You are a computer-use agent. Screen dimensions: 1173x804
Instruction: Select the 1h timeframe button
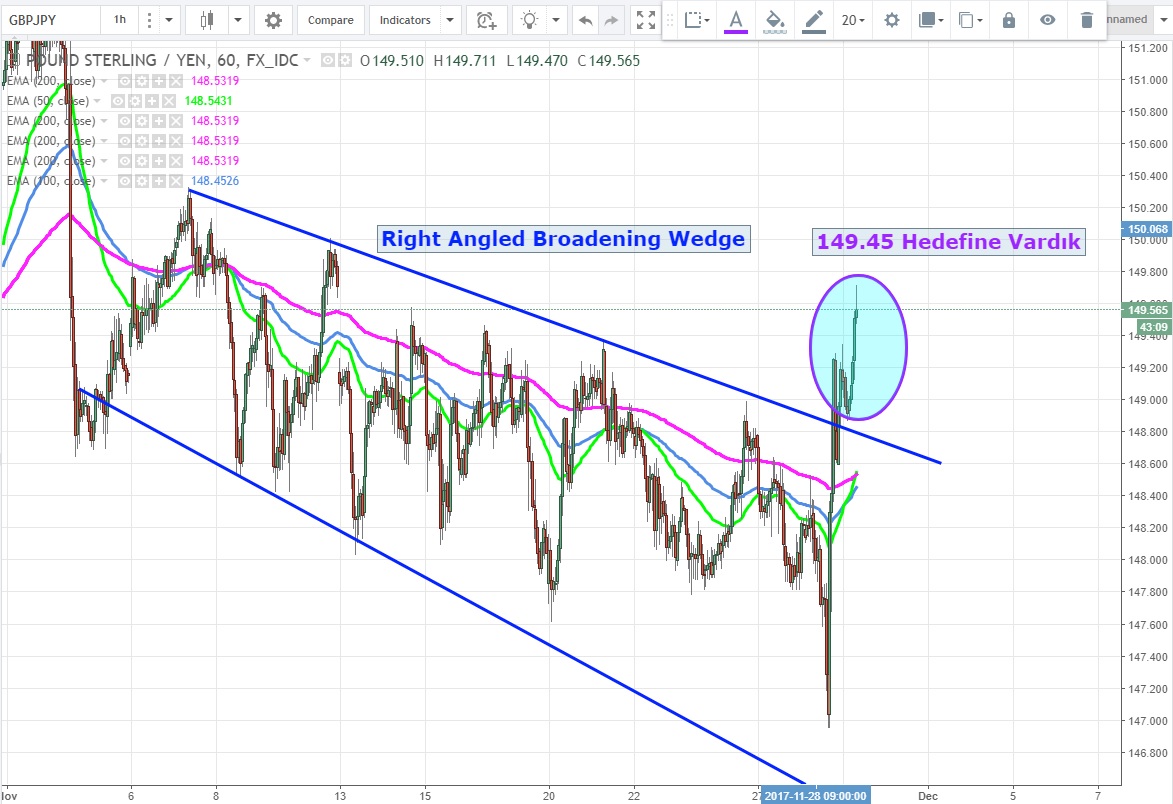(x=120, y=20)
